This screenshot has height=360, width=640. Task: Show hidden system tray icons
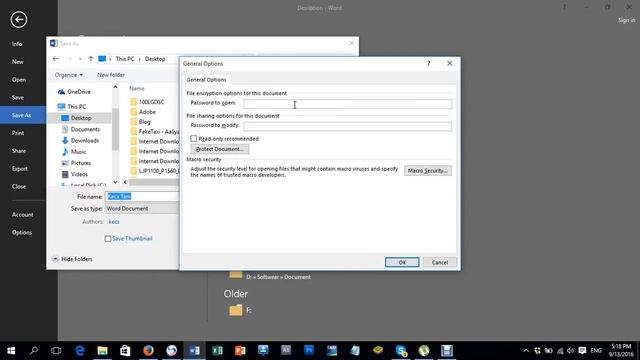(526, 351)
